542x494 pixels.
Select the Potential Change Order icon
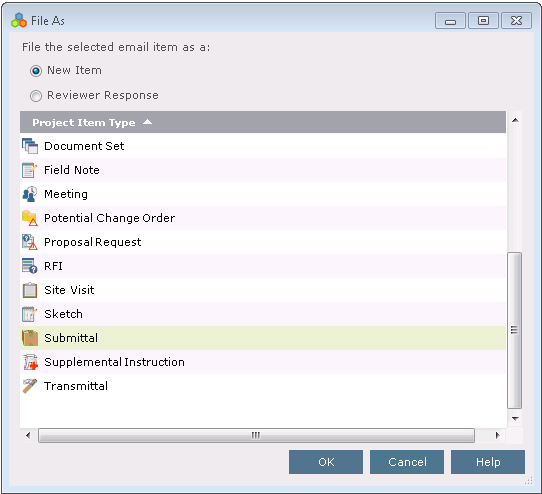pyautogui.click(x=30, y=218)
